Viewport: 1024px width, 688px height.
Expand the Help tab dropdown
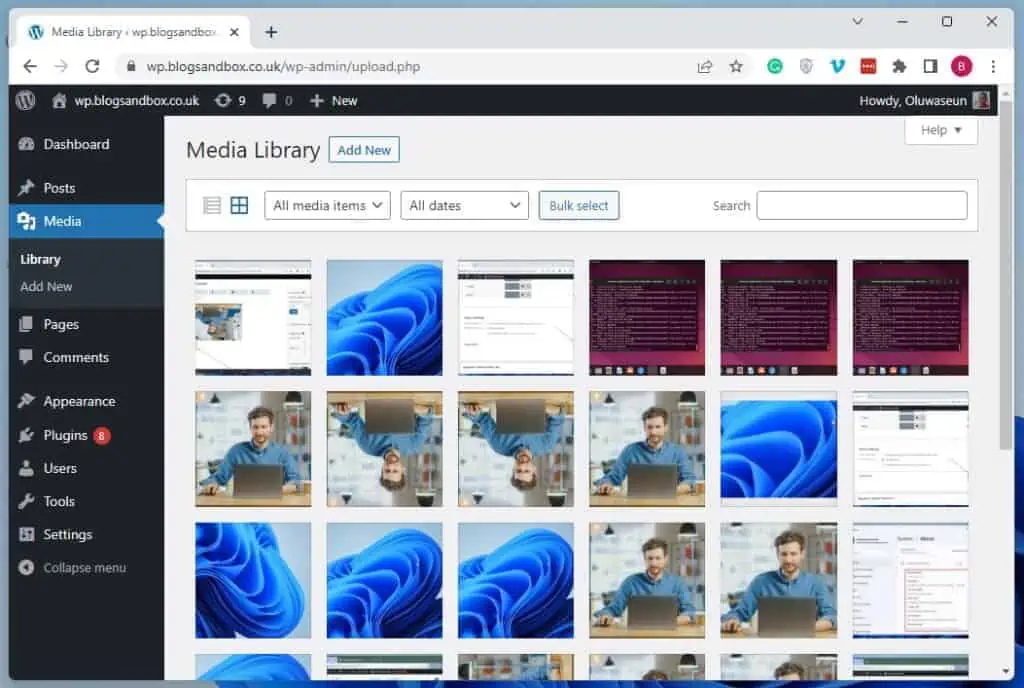941,130
